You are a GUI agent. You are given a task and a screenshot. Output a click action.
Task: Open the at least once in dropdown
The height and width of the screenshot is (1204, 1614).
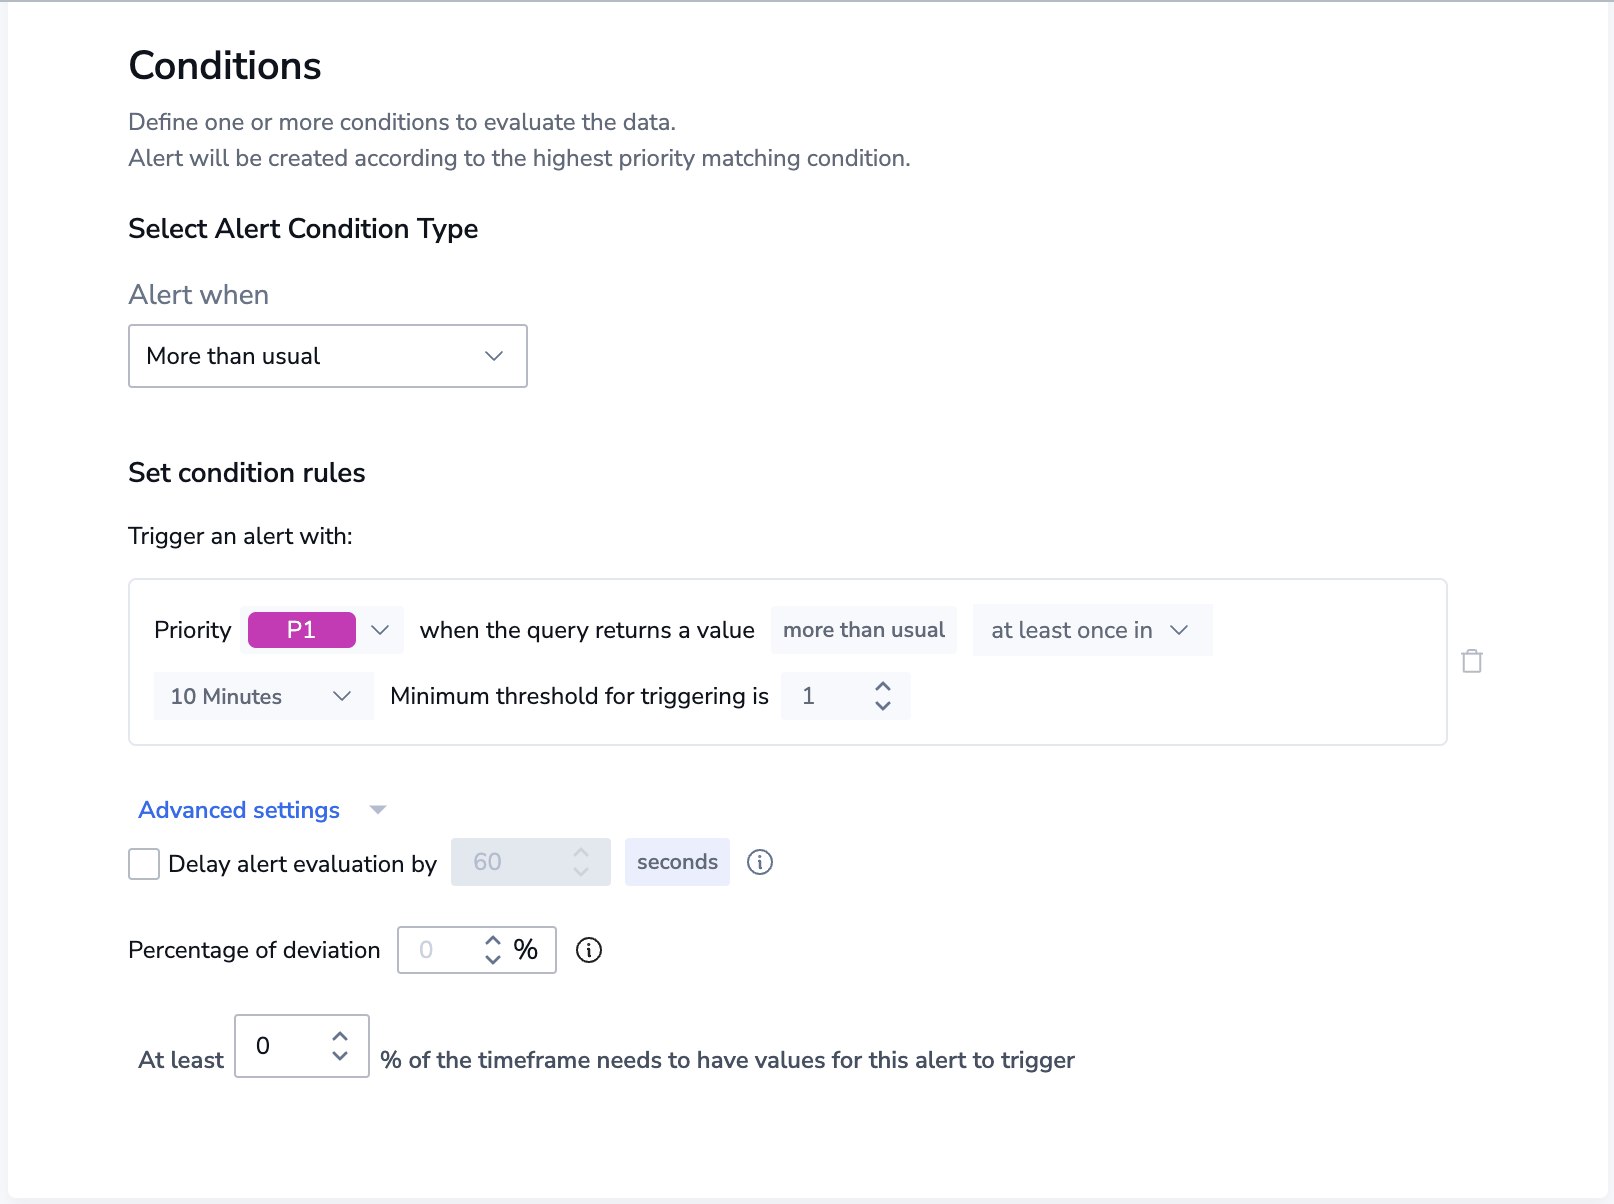tap(1093, 630)
